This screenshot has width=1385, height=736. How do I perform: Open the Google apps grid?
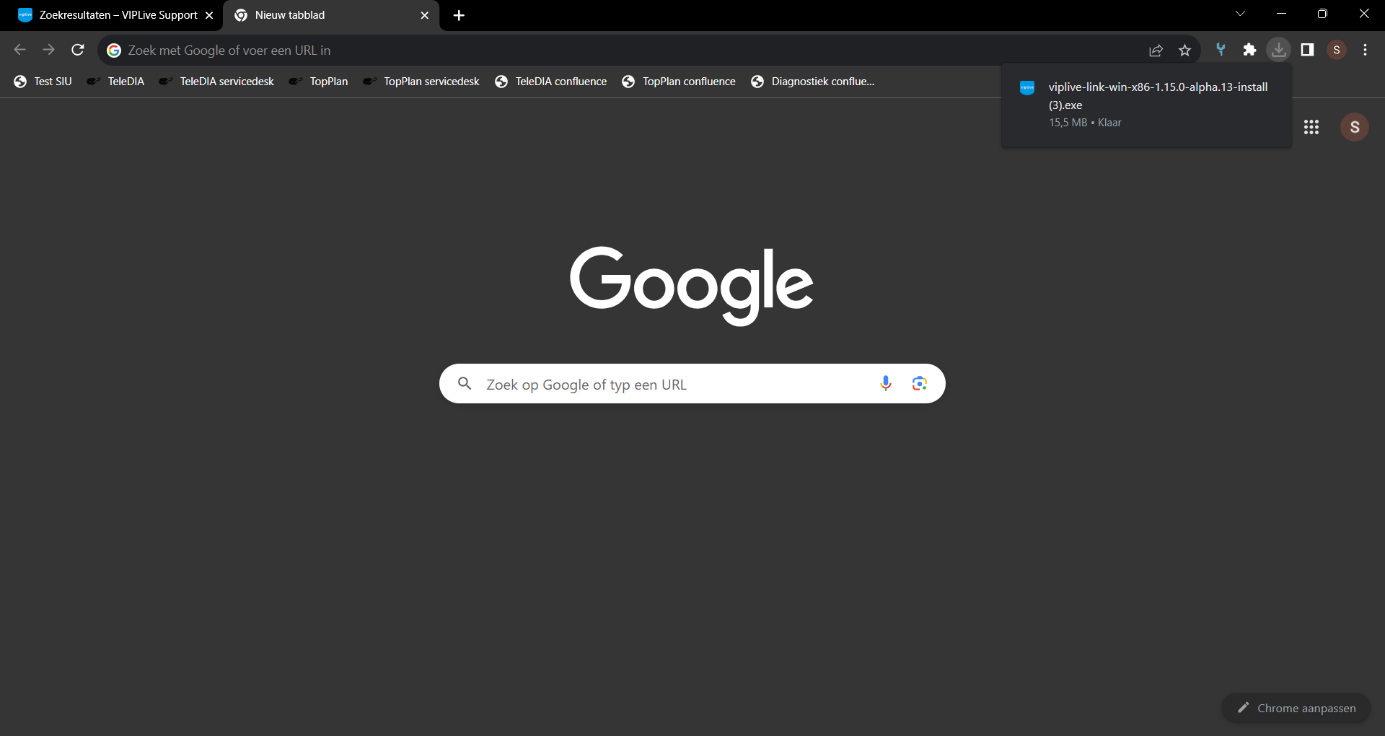pos(1311,127)
